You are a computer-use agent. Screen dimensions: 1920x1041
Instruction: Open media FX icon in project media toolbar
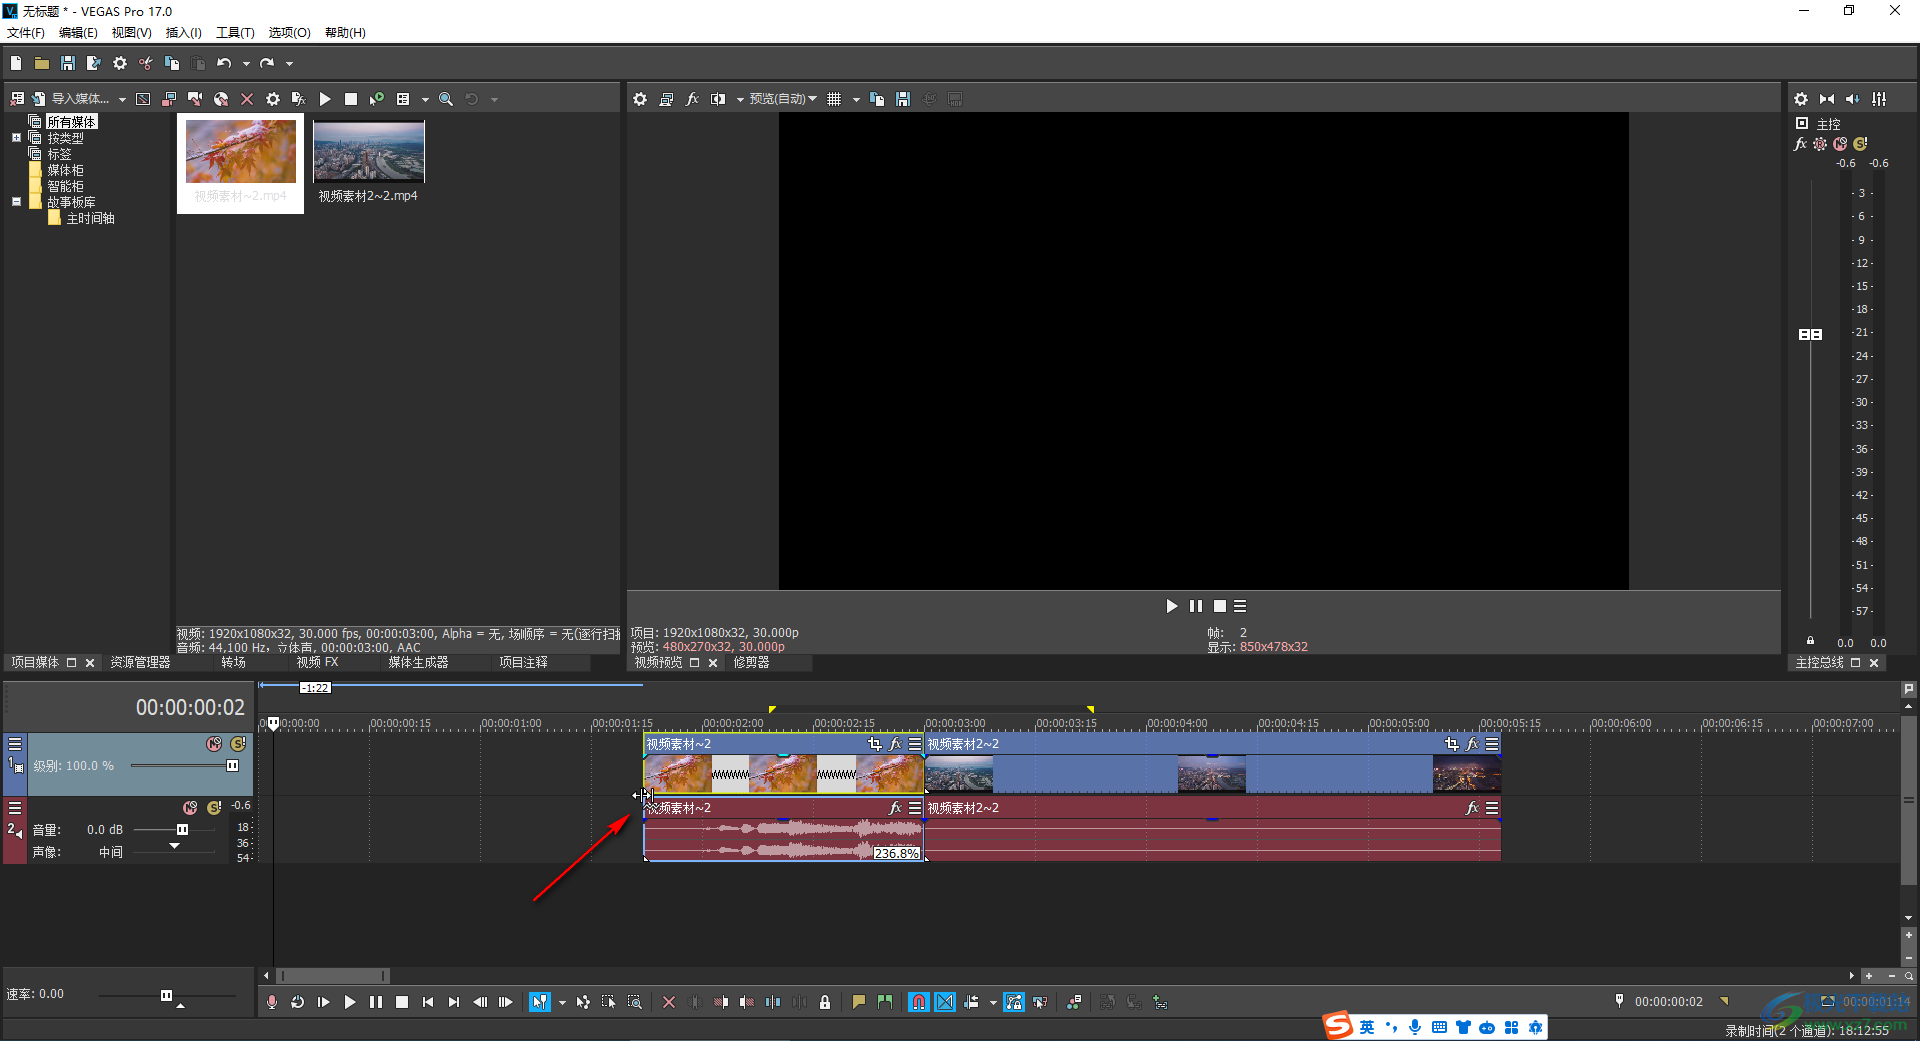[298, 99]
